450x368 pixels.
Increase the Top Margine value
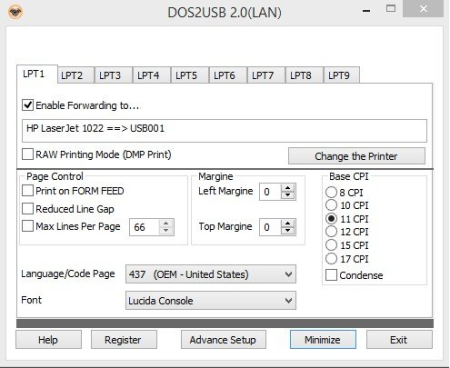tap(288, 223)
